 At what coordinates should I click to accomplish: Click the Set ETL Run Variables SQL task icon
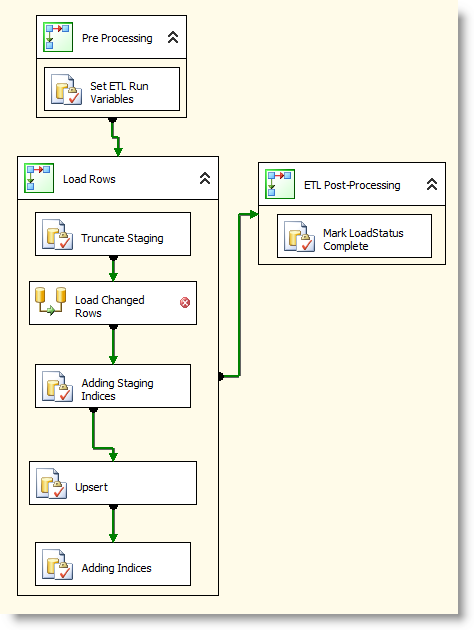[67, 89]
